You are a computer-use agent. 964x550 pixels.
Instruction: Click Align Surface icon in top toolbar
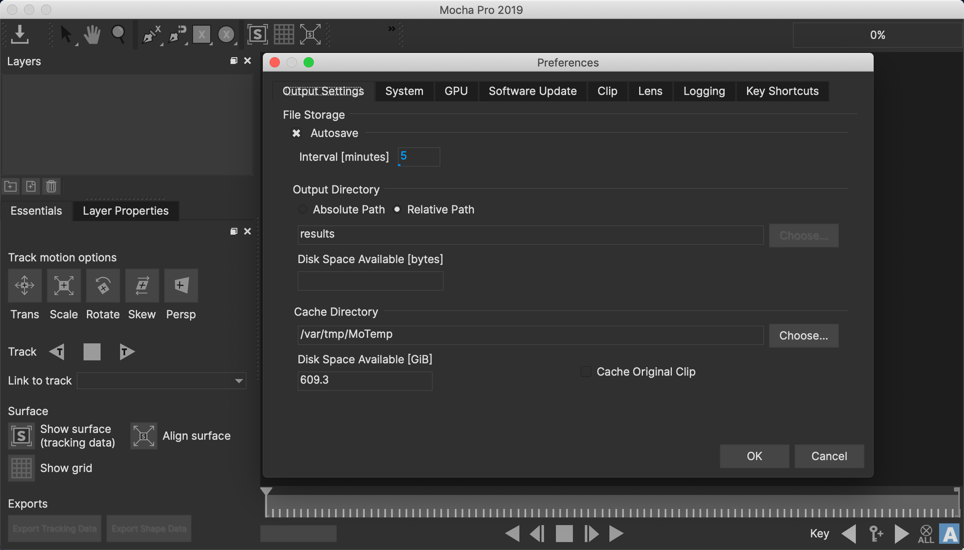tap(310, 34)
